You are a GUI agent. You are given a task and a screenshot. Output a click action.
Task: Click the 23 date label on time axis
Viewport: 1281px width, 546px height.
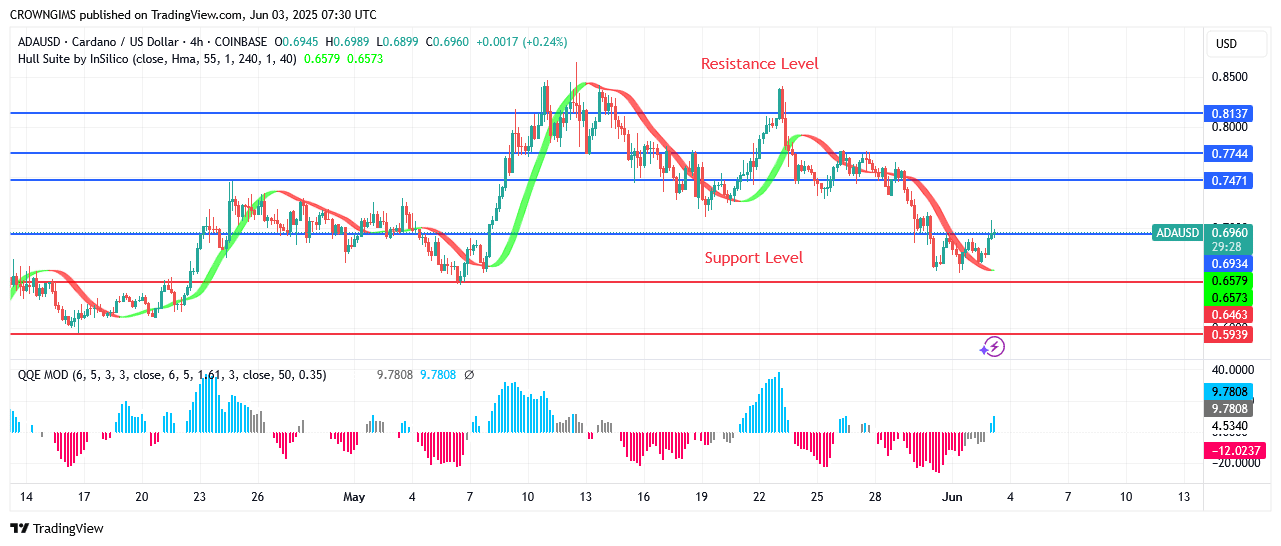click(x=199, y=497)
